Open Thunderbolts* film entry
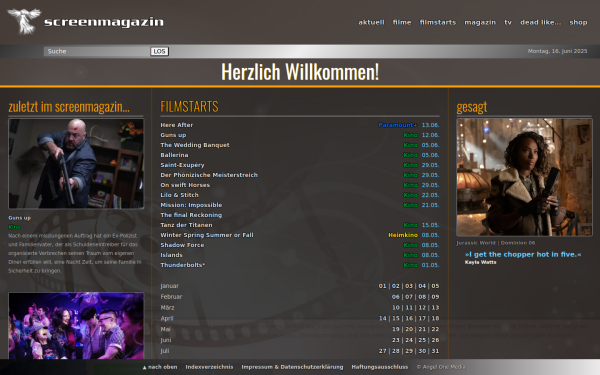600x375 pixels. (183, 265)
